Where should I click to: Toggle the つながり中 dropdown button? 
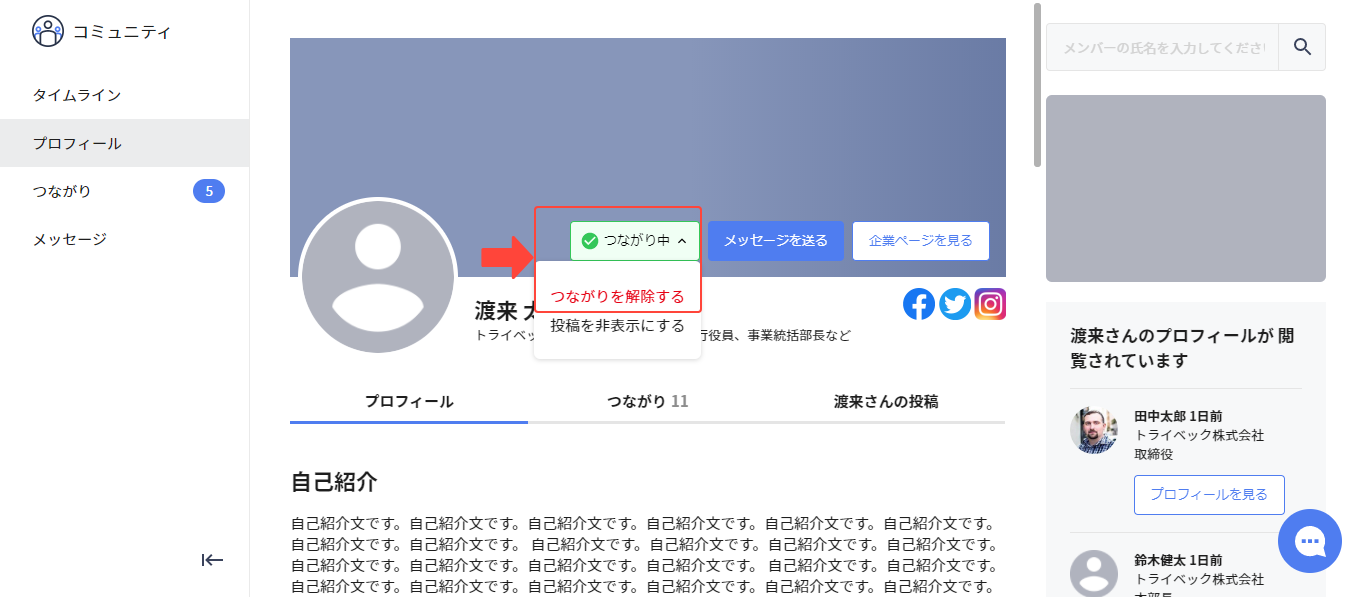[635, 241]
